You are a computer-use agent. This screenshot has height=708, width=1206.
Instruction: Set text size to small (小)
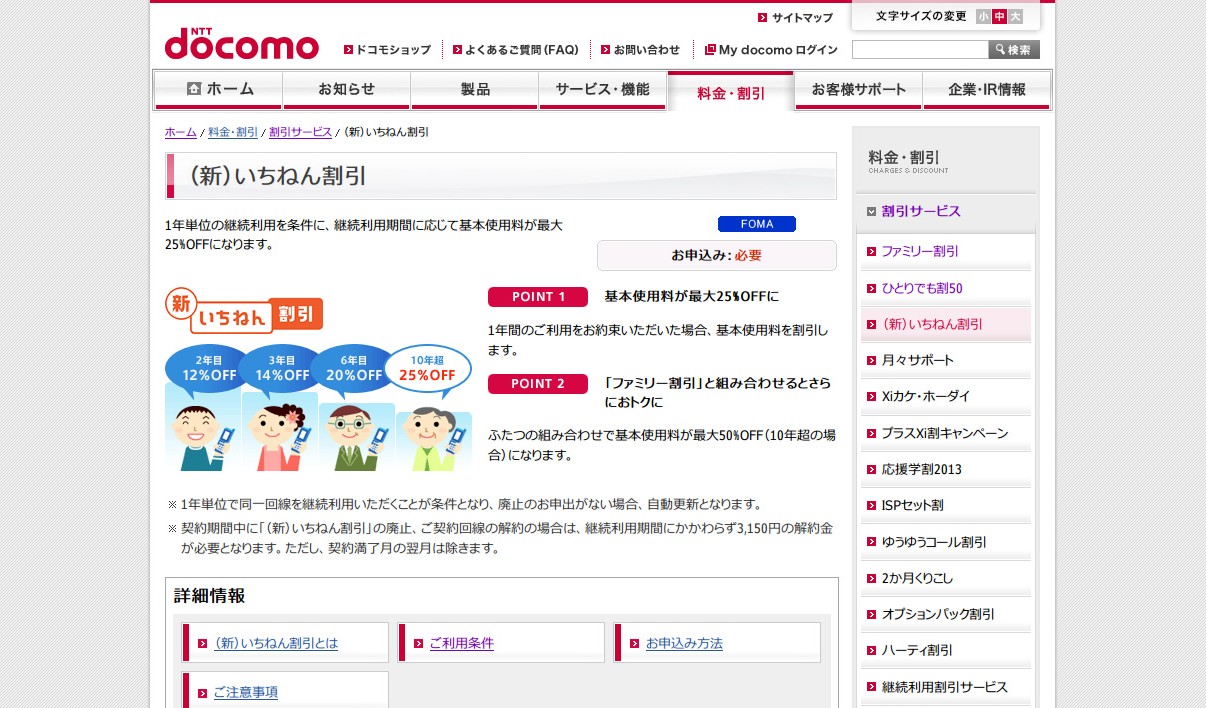click(x=983, y=16)
